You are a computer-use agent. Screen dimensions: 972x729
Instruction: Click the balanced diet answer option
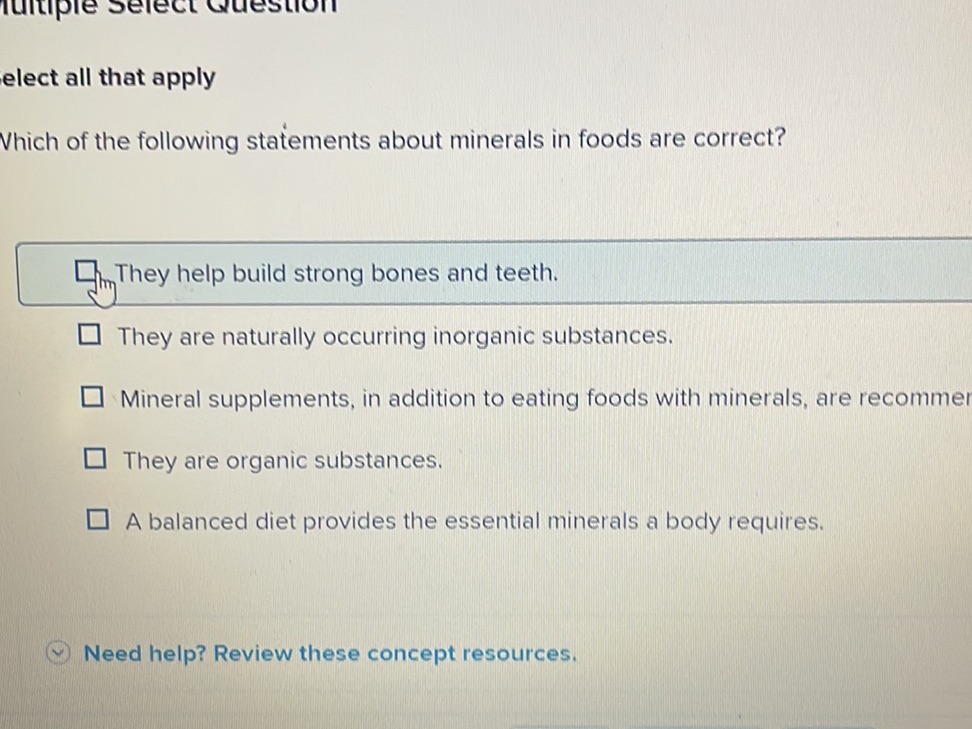pyautogui.click(x=472, y=519)
